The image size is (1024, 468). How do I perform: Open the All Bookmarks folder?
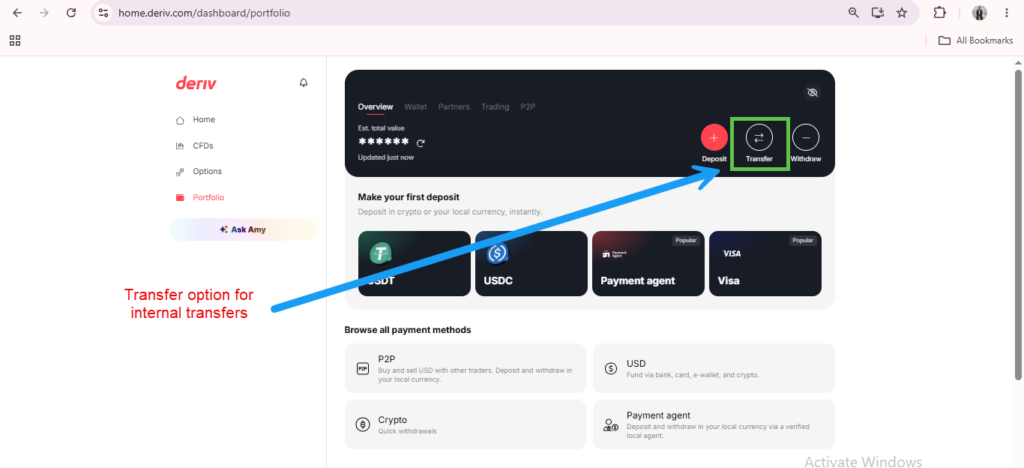click(x=975, y=40)
